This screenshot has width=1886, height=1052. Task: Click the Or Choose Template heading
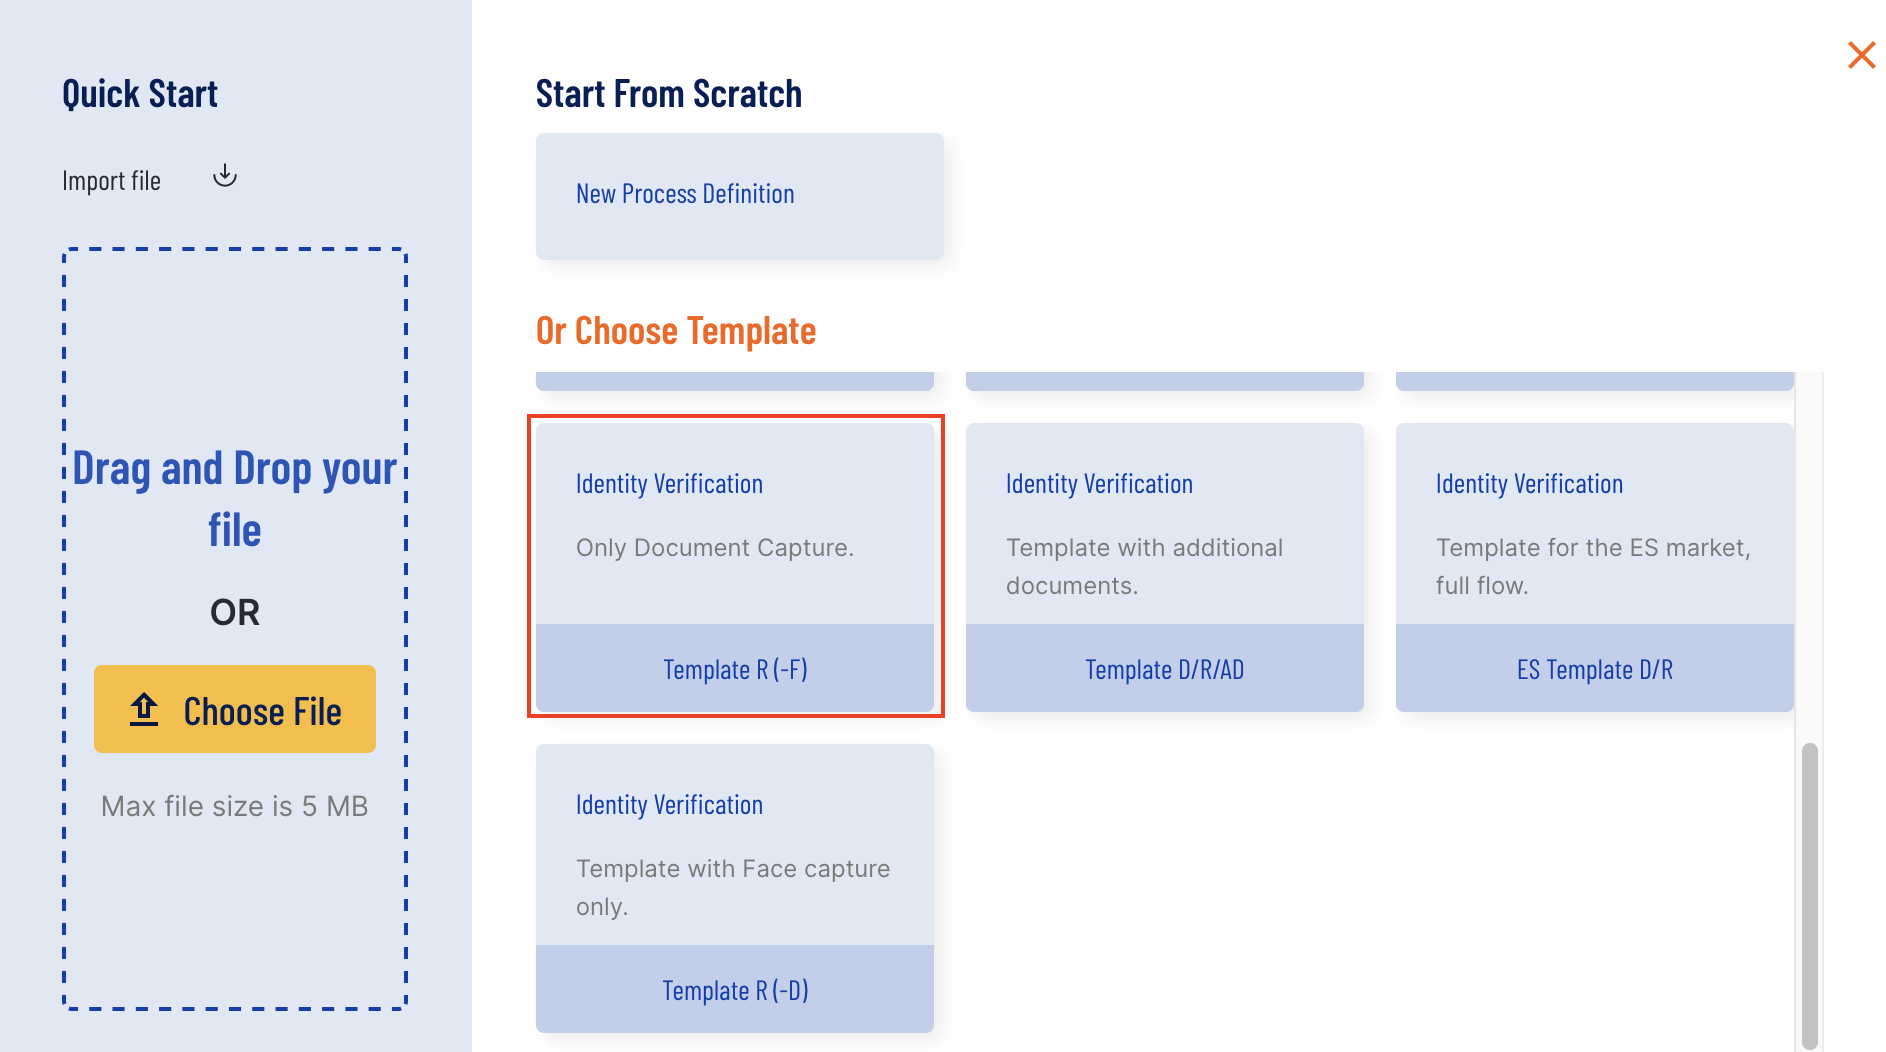tap(676, 331)
